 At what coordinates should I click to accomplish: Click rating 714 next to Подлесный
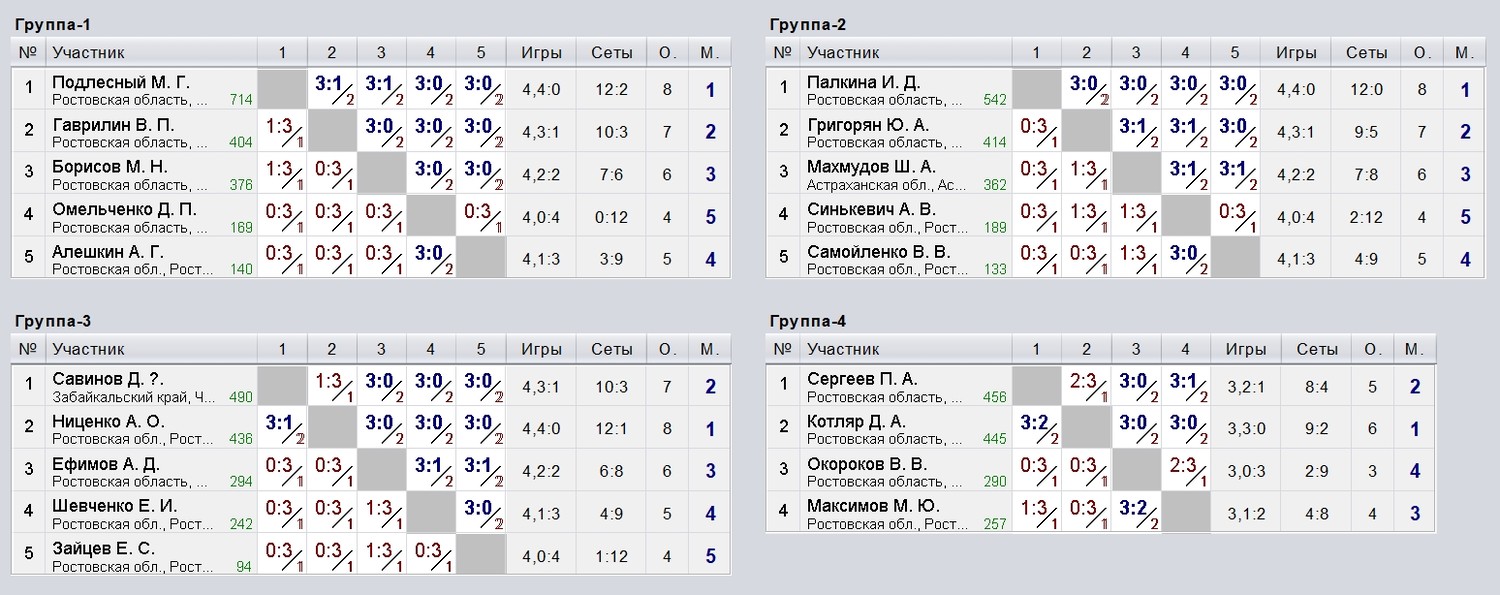tap(240, 100)
